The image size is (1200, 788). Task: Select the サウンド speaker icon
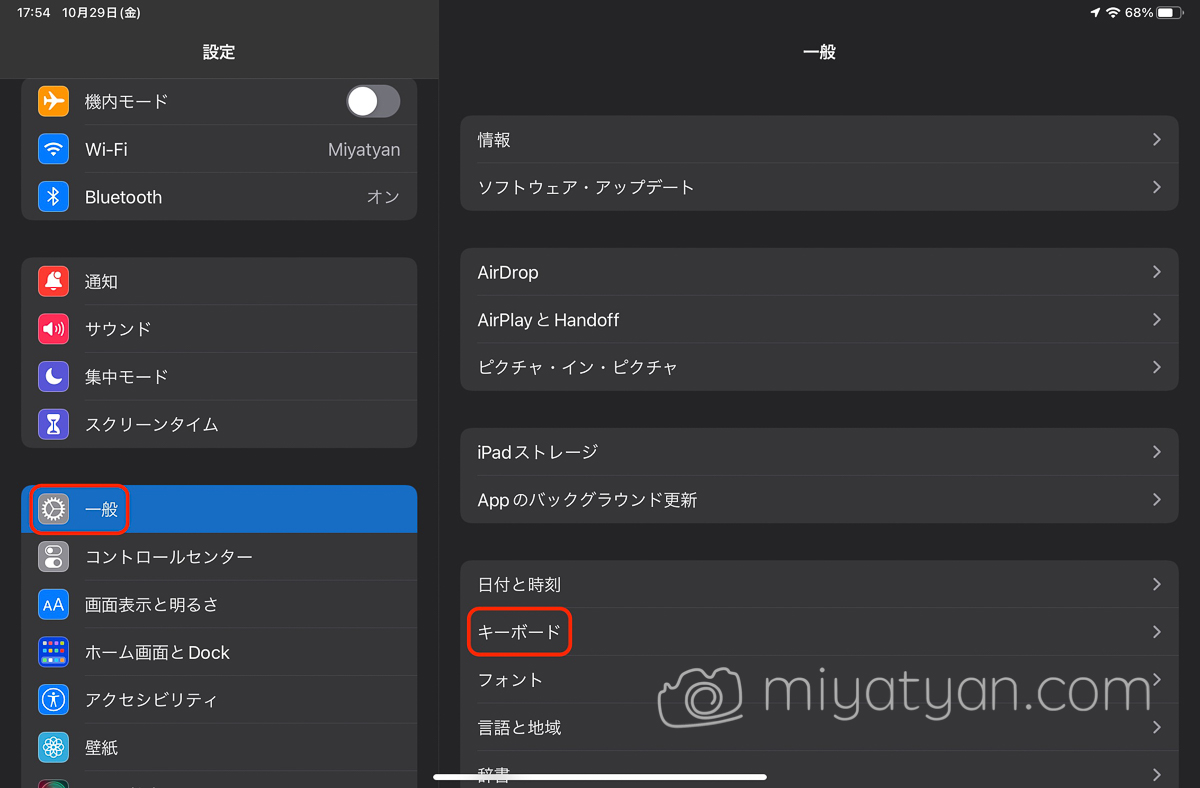pyautogui.click(x=53, y=329)
